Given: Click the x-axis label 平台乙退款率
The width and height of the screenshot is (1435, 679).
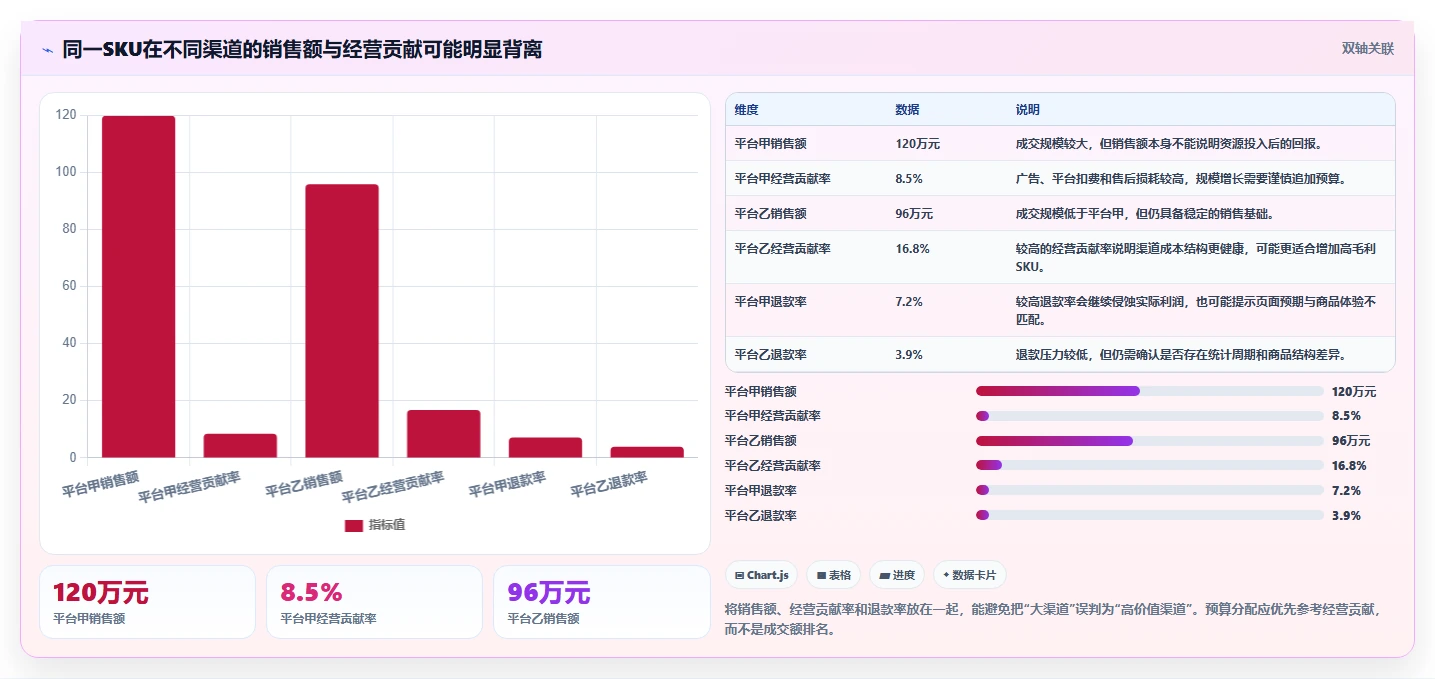Looking at the screenshot, I should coord(609,486).
